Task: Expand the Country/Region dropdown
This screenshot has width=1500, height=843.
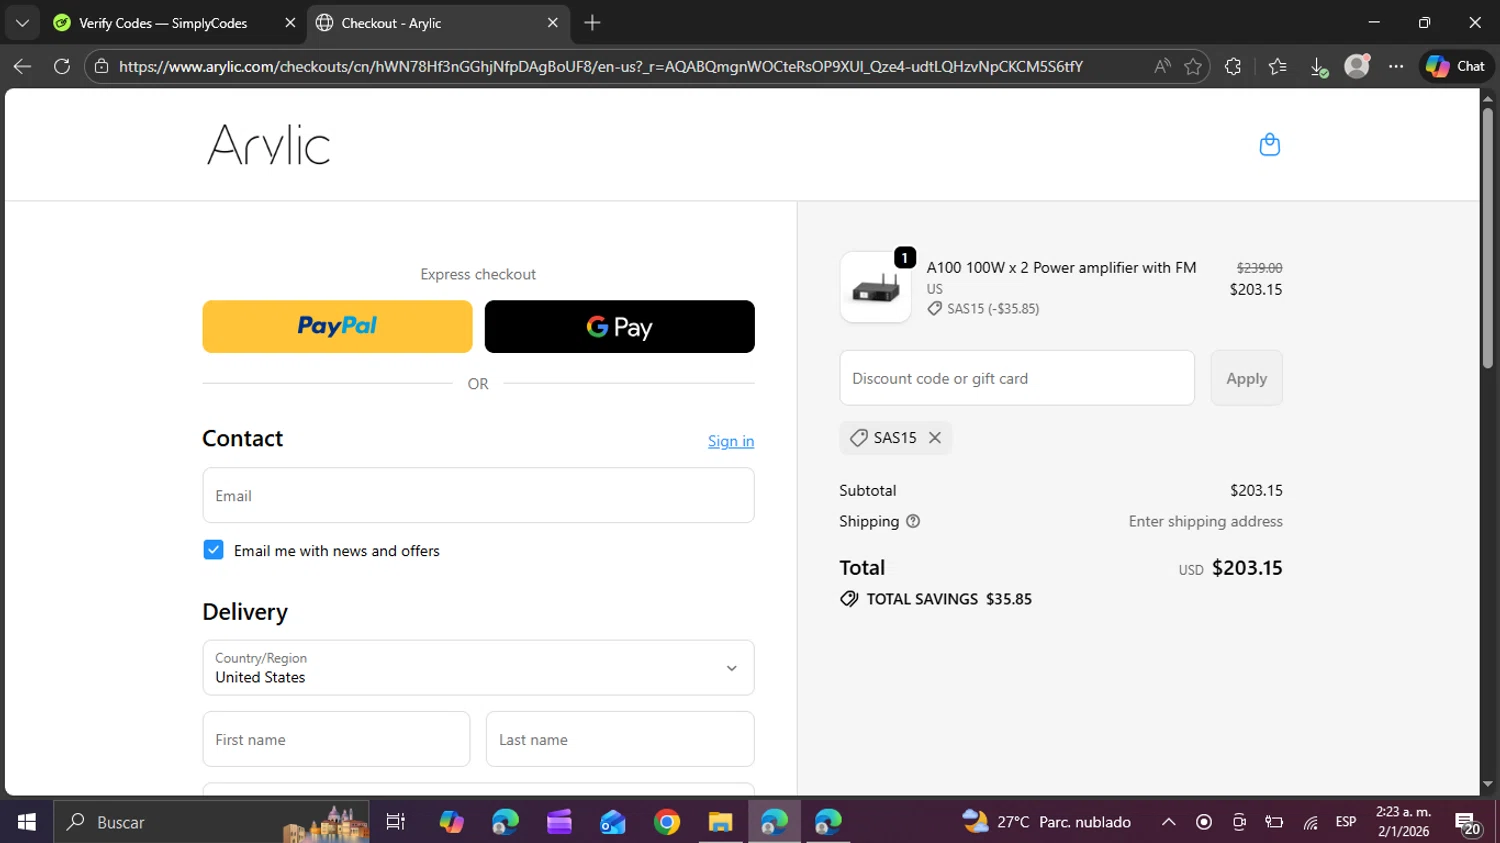Action: (478, 668)
